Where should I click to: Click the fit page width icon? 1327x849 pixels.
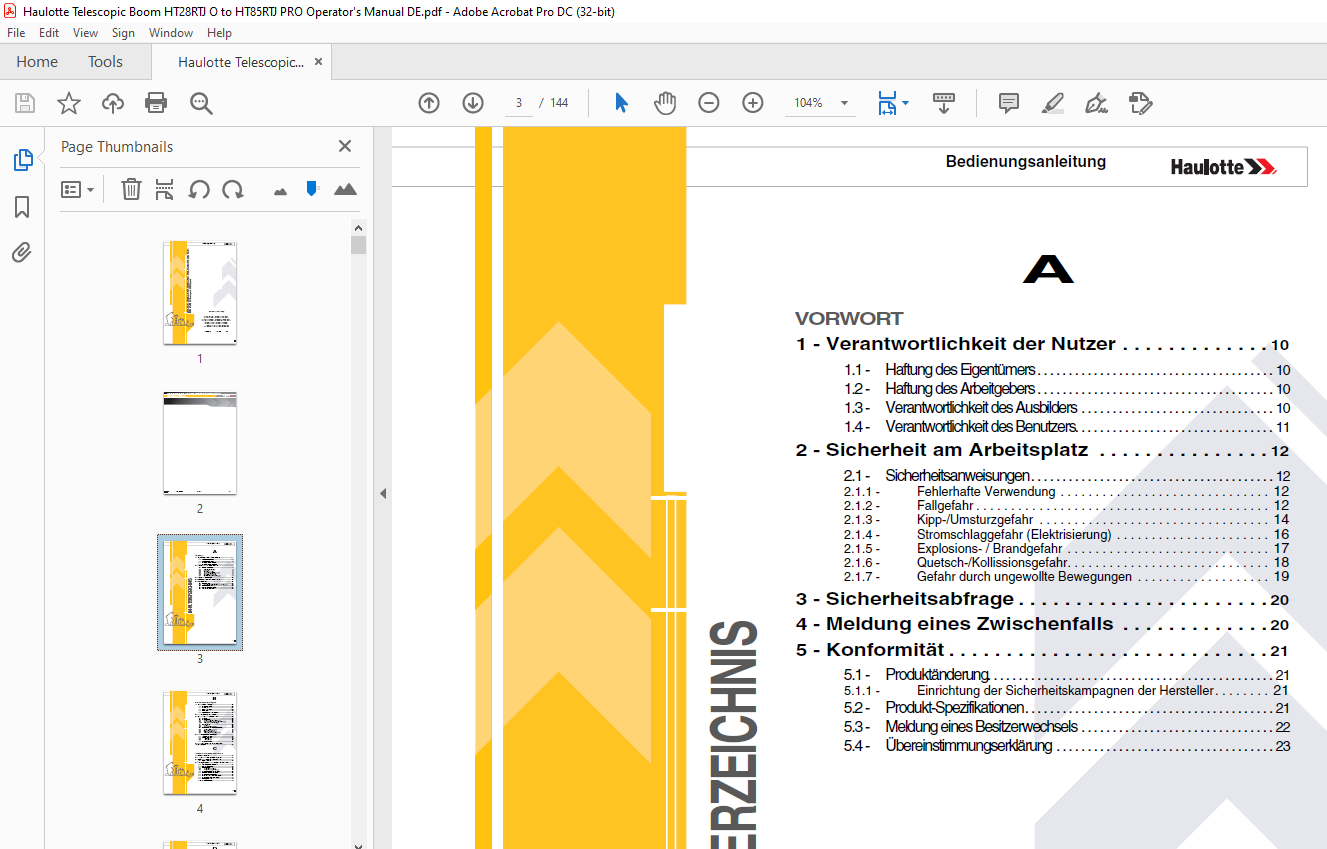[x=887, y=103]
